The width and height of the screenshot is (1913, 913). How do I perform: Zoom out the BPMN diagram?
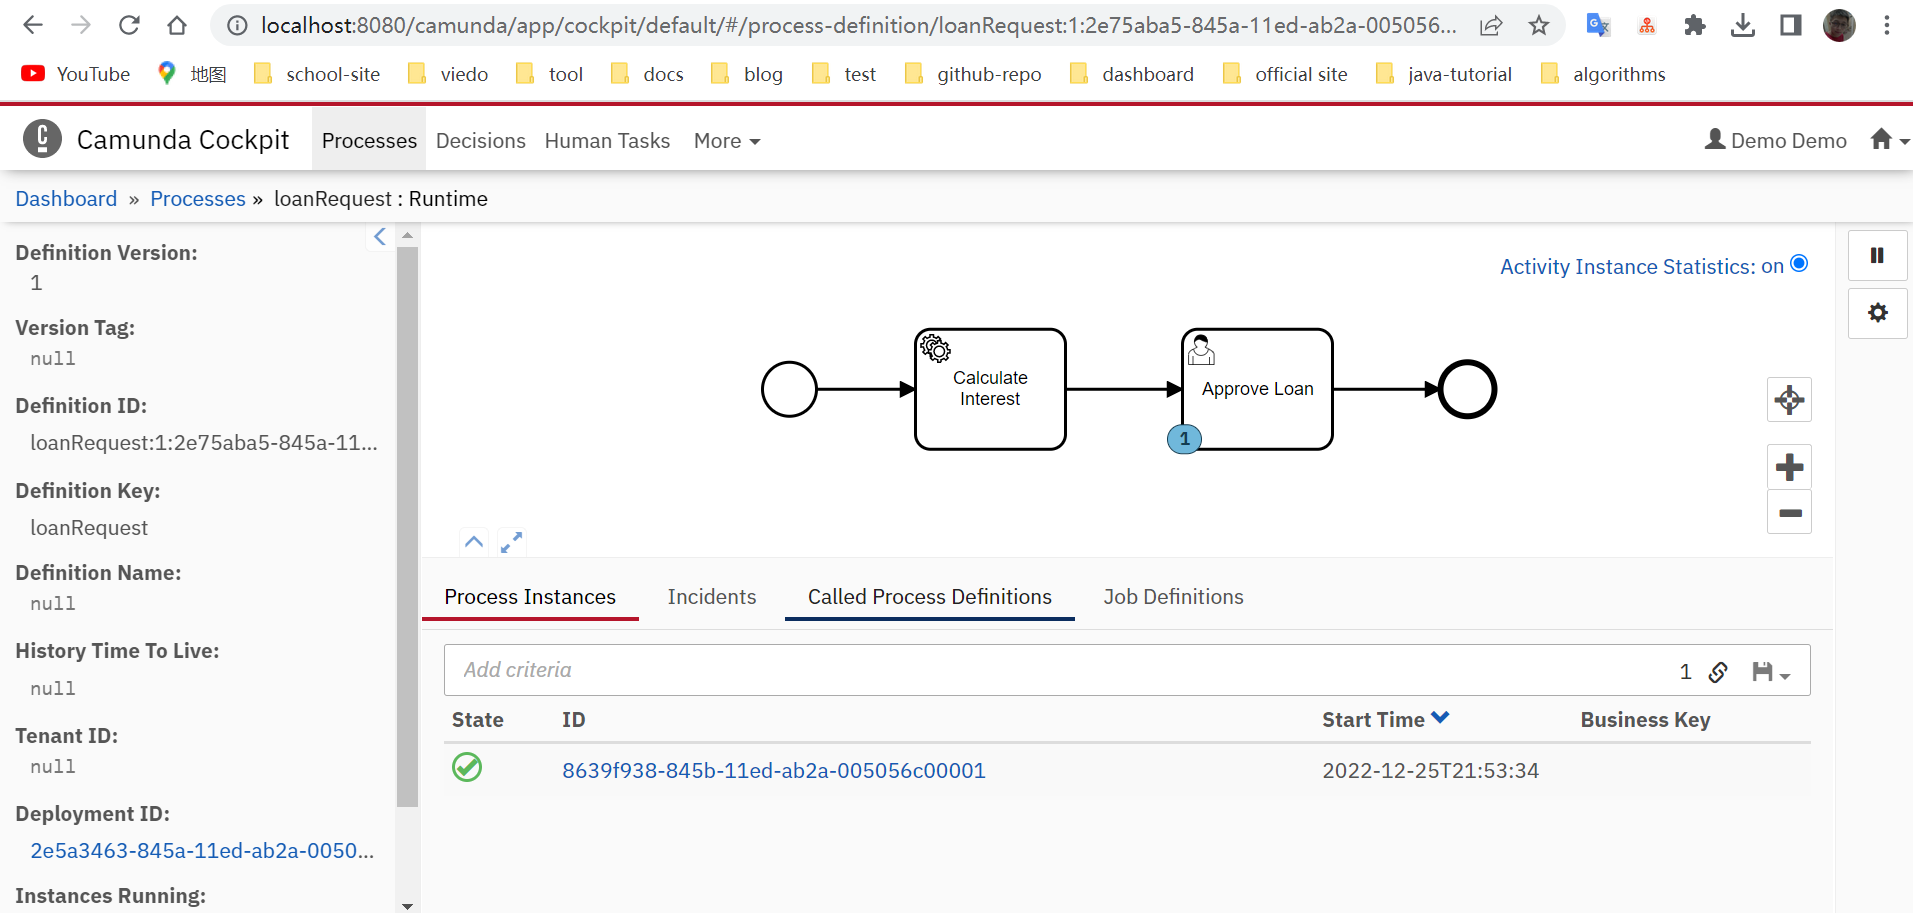(x=1789, y=512)
